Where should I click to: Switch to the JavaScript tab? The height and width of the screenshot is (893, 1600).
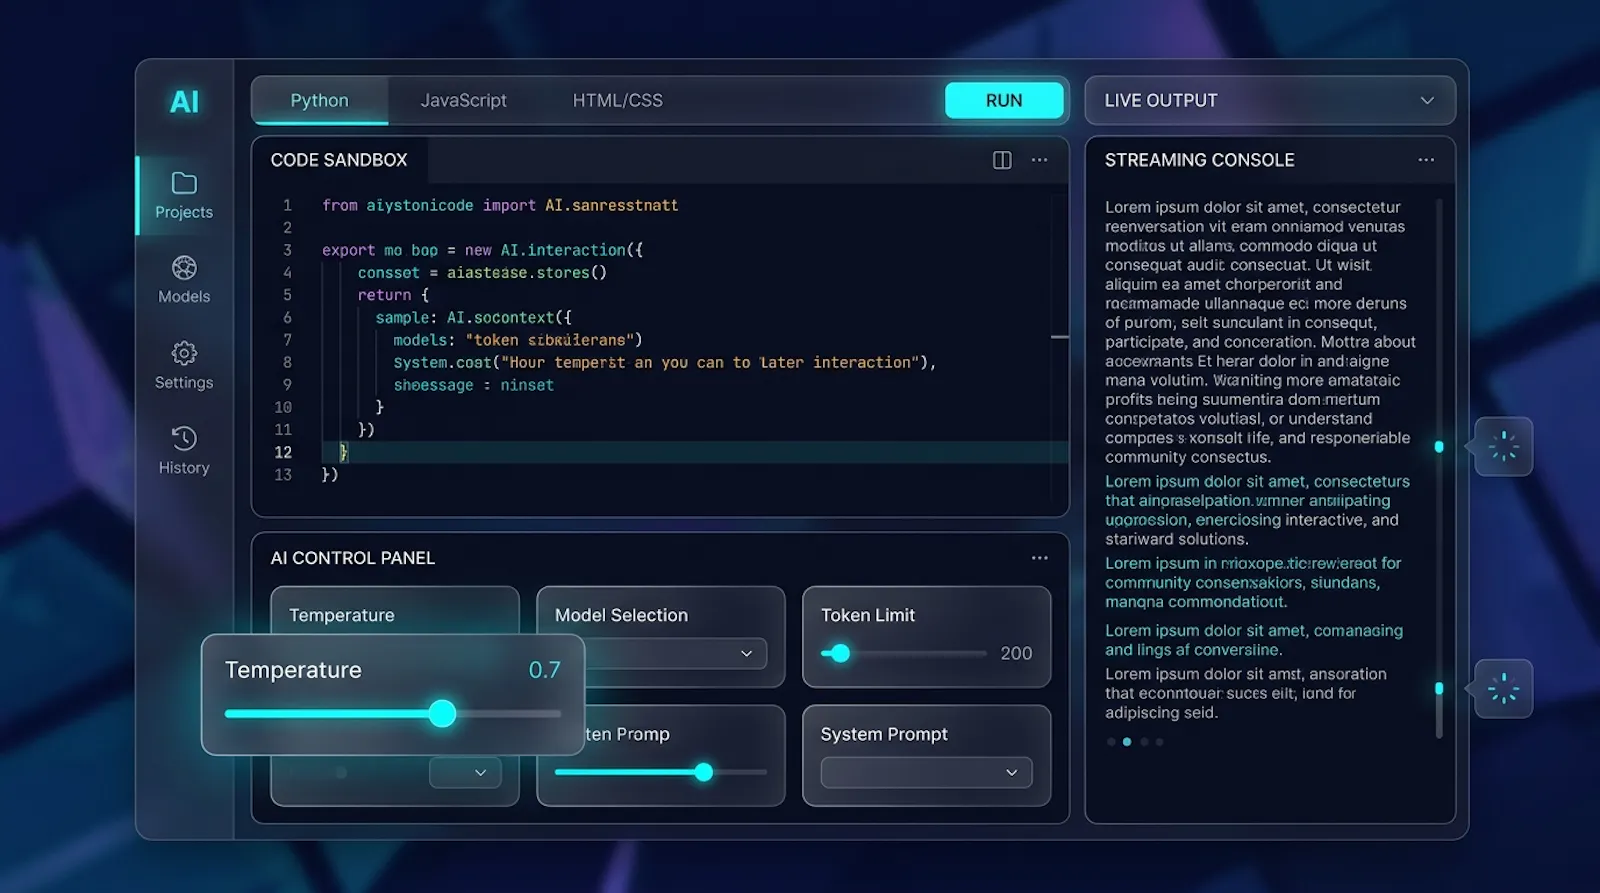click(463, 100)
